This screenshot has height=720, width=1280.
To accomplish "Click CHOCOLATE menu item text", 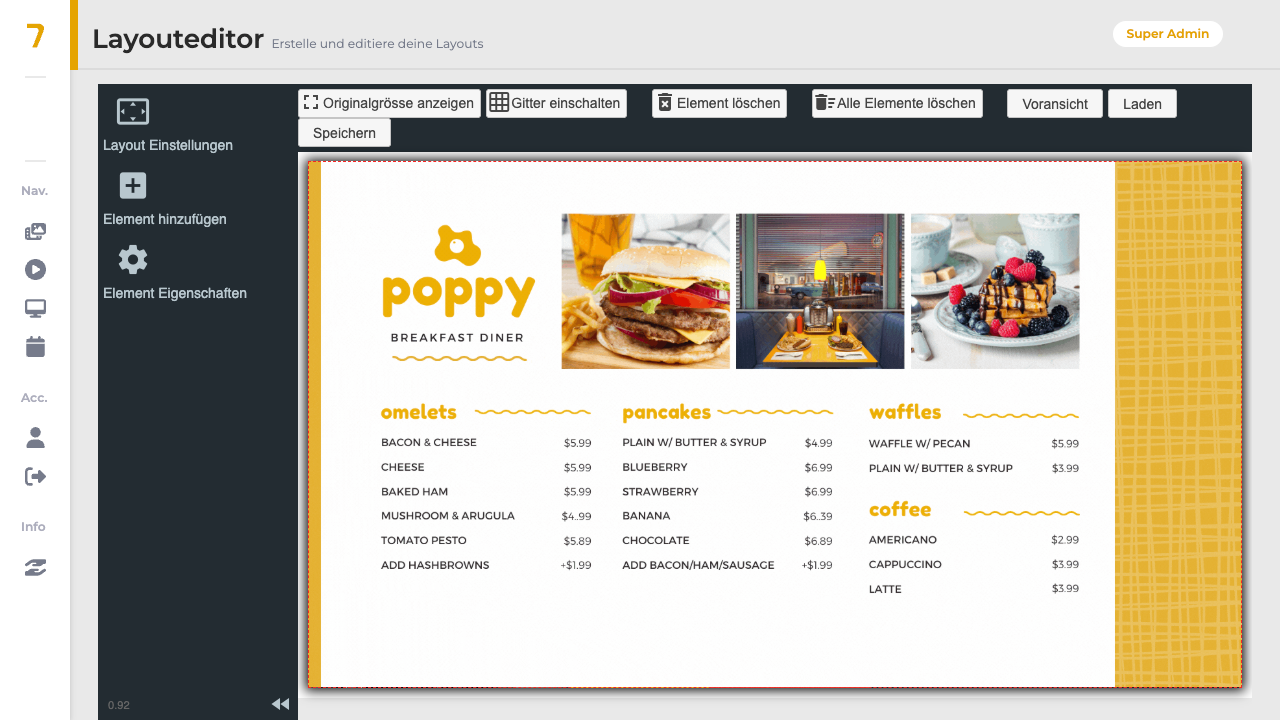I will tap(656, 540).
